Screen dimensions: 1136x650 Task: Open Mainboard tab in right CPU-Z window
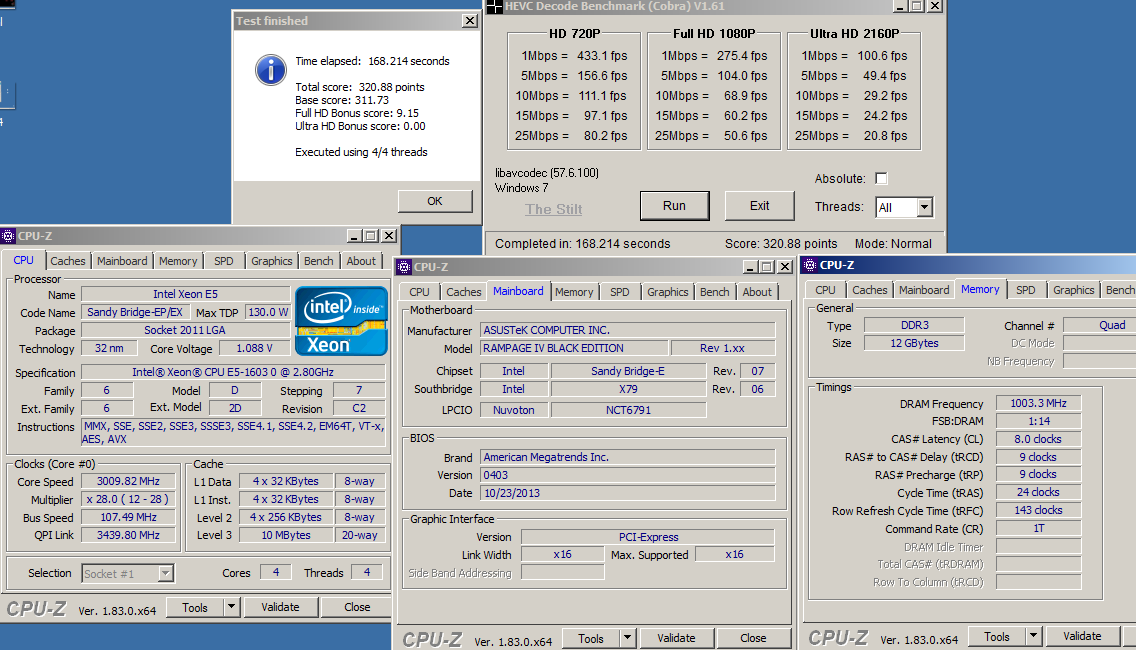click(924, 290)
